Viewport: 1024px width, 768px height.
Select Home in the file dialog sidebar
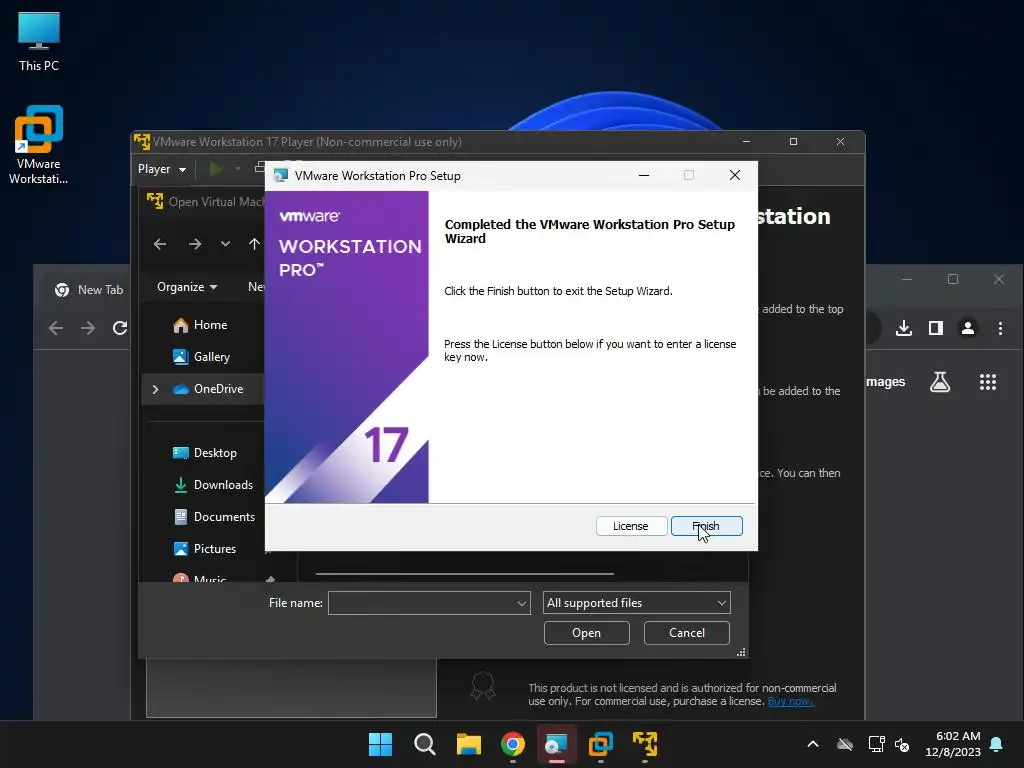point(200,325)
